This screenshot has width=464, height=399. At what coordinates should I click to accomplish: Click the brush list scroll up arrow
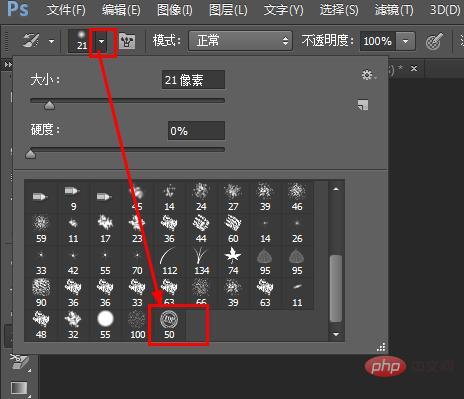pyautogui.click(x=336, y=189)
